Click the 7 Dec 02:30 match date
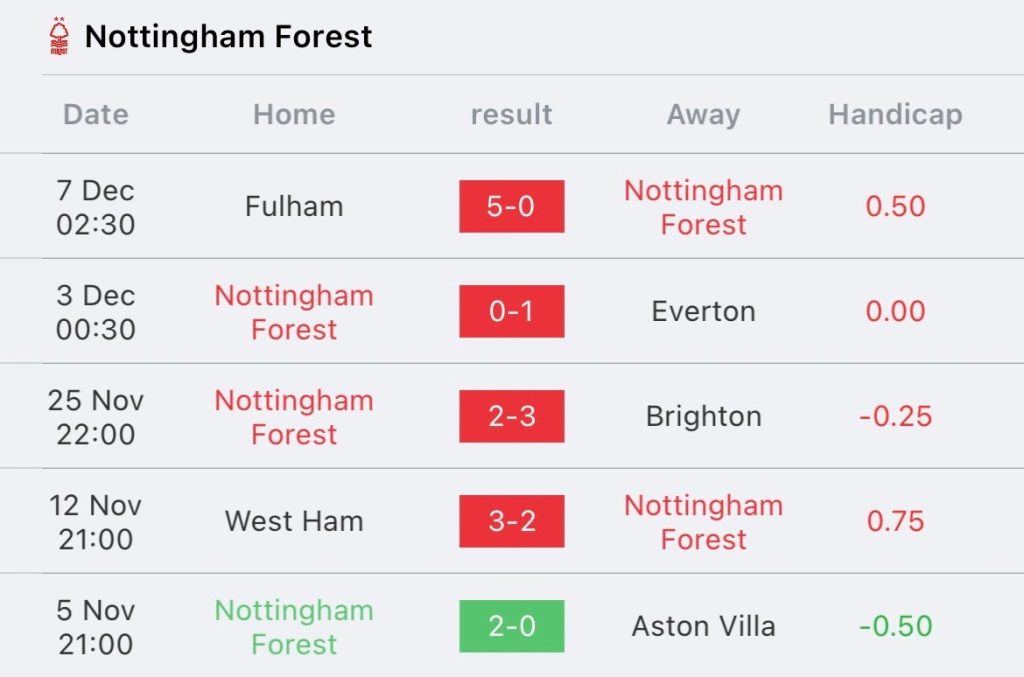This screenshot has width=1024, height=677. click(x=95, y=206)
